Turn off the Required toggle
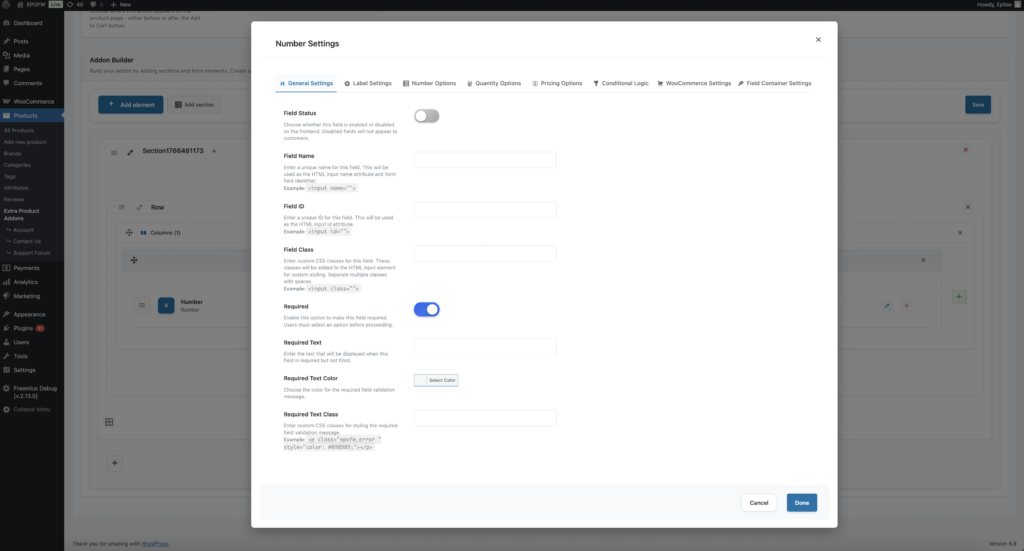1024x551 pixels. 426,310
